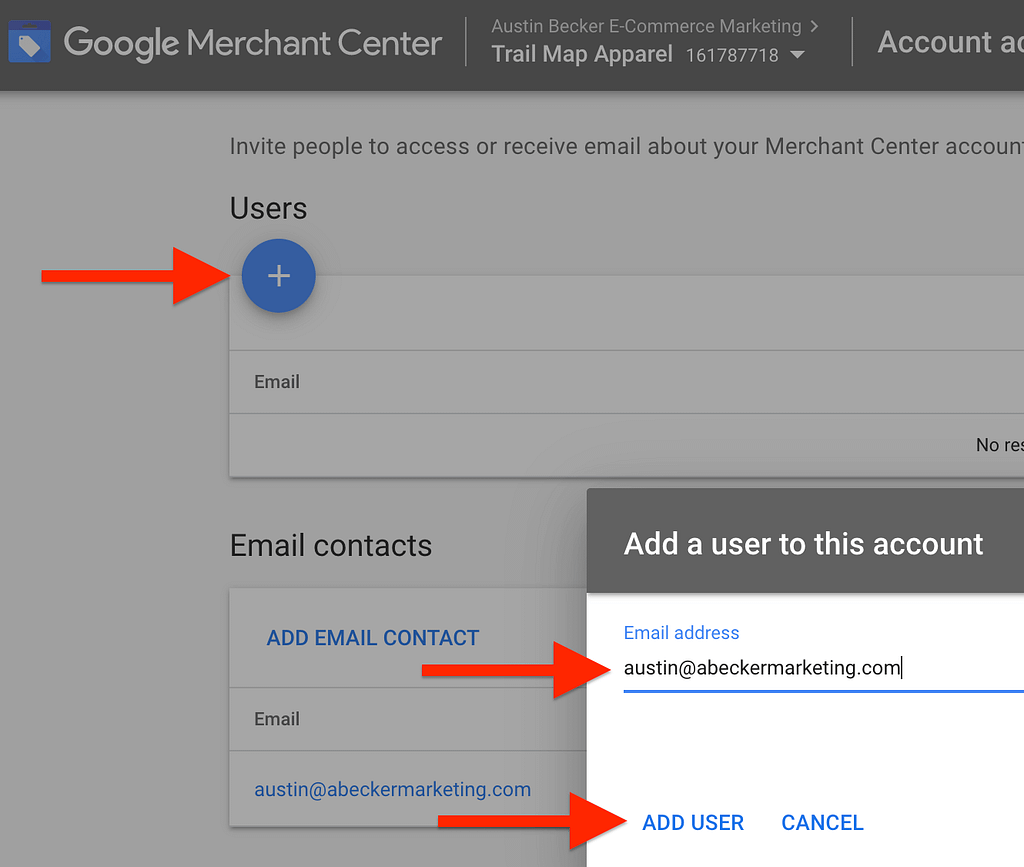Expand the Austin Becker E-Commerce Marketing breadcrumb chevron
This screenshot has height=867, width=1024.
click(814, 26)
